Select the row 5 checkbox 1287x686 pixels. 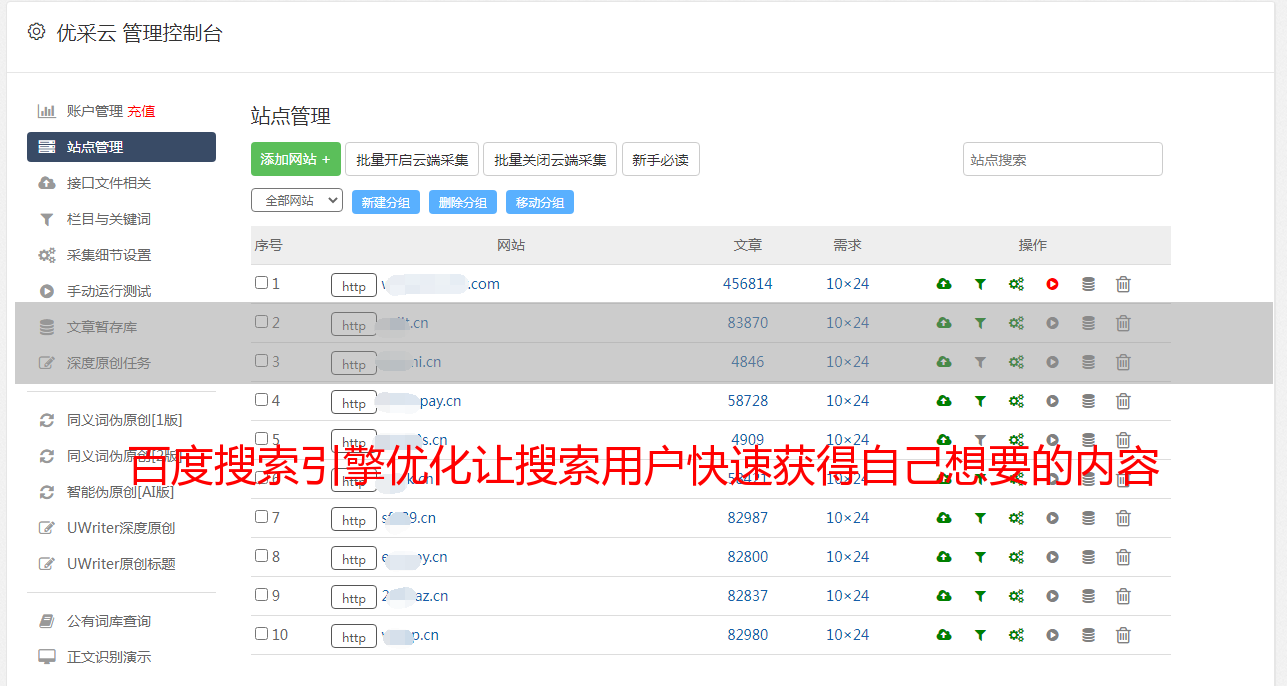(x=261, y=439)
